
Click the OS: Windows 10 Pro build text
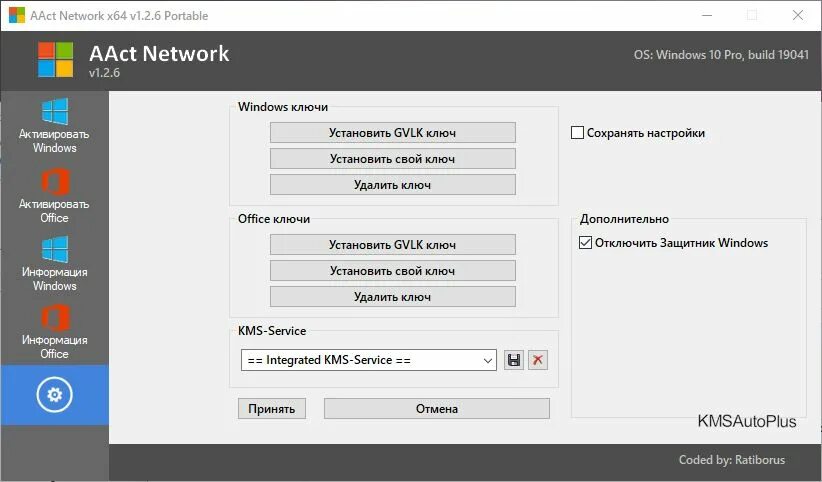click(x=721, y=55)
